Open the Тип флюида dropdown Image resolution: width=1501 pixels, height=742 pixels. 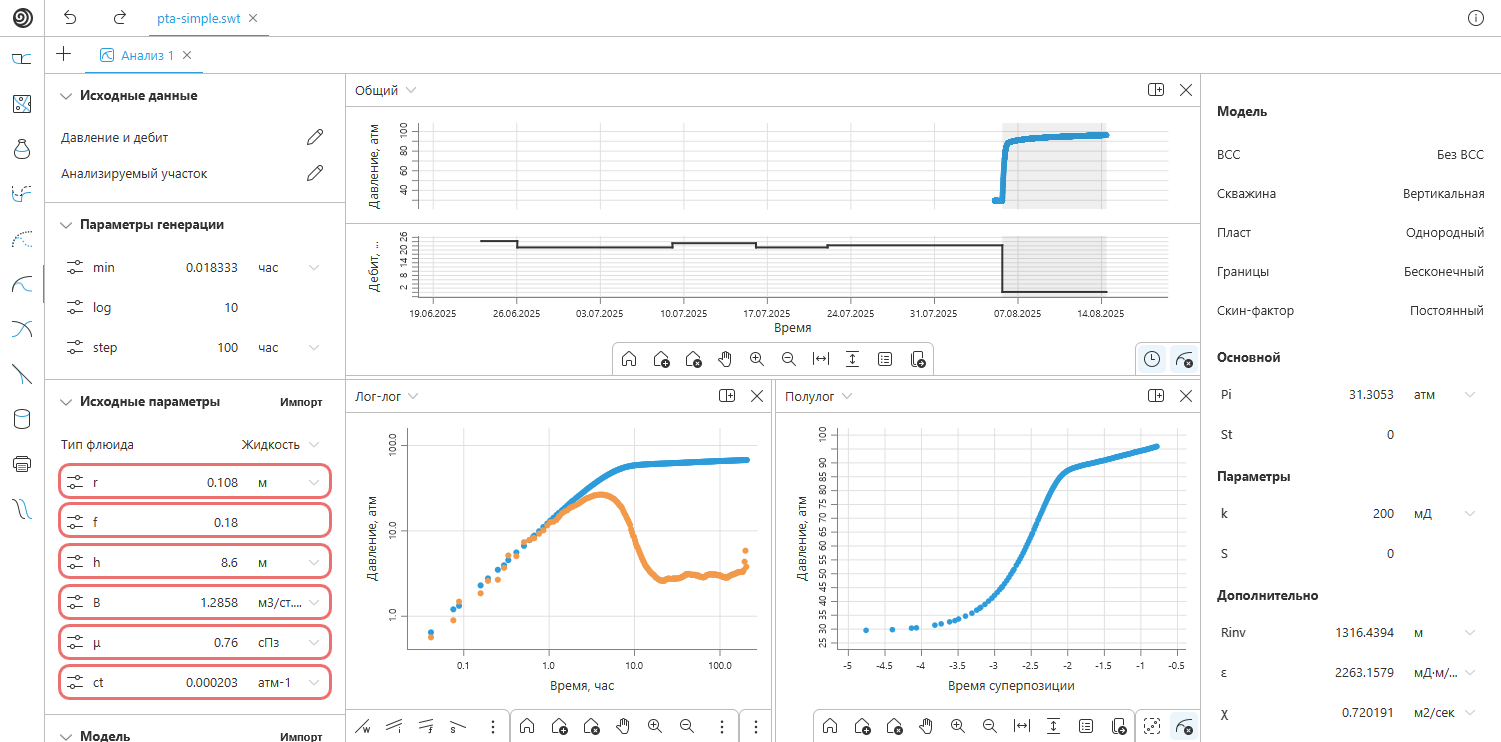(280, 445)
